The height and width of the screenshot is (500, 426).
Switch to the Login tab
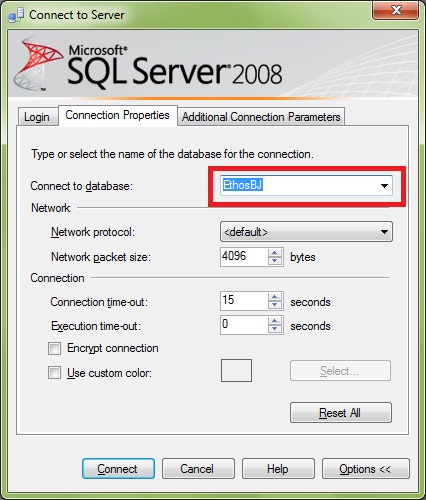pyautogui.click(x=37, y=117)
